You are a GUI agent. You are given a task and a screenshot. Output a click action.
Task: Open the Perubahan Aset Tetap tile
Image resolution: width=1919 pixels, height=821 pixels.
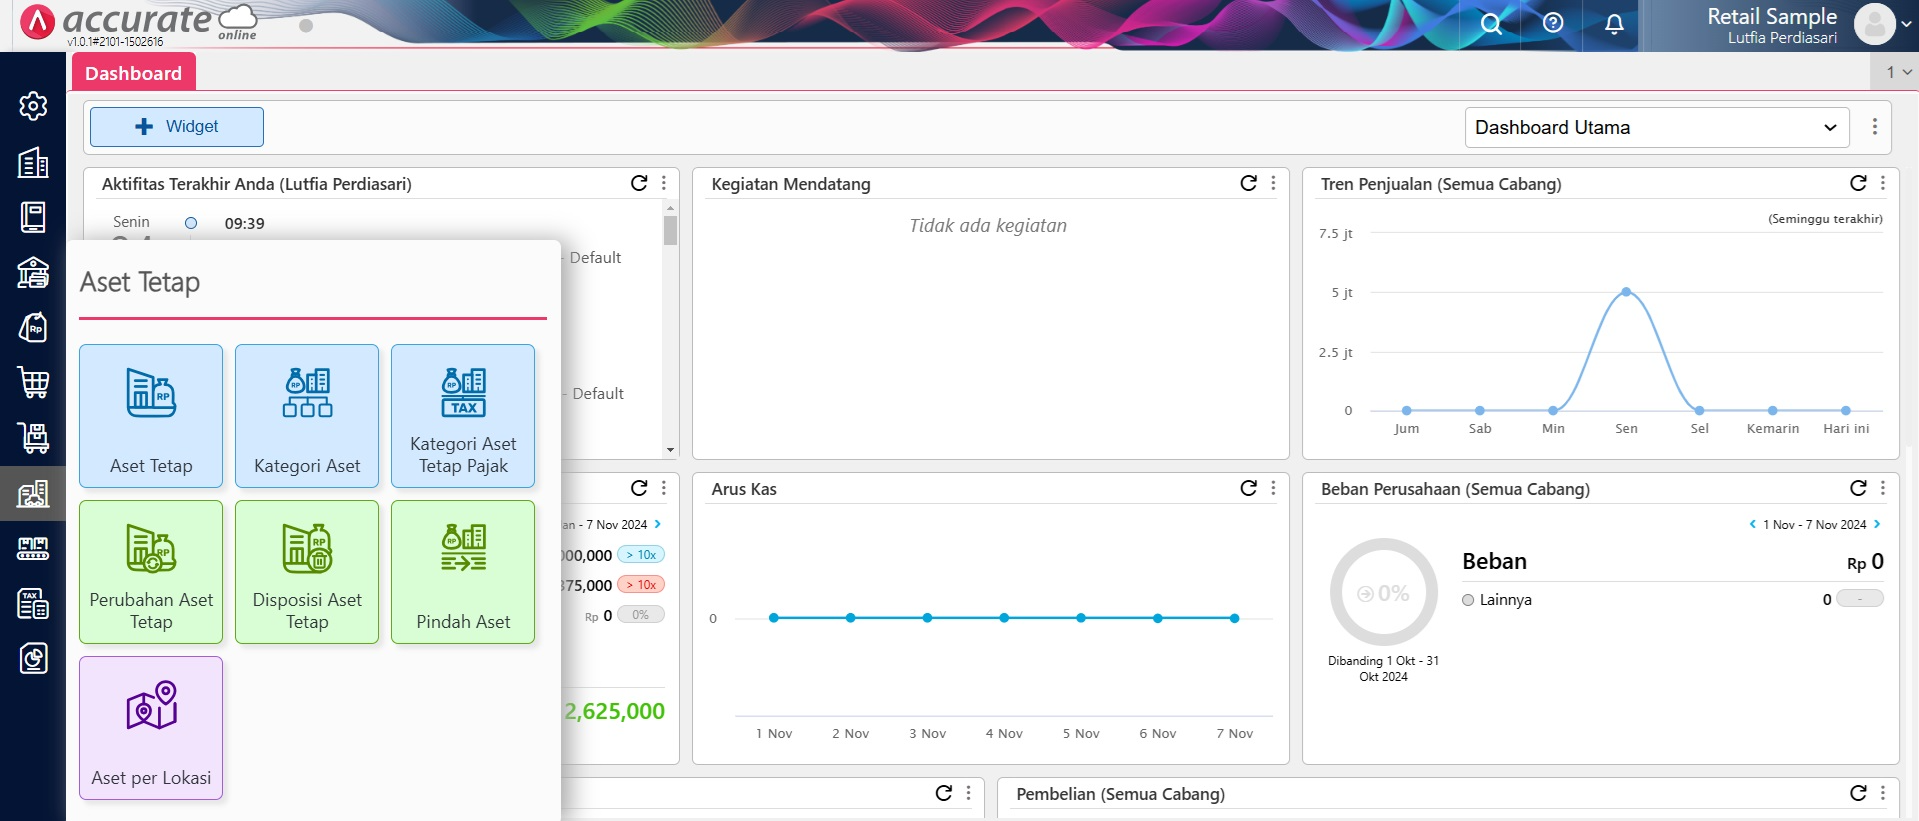pos(151,572)
